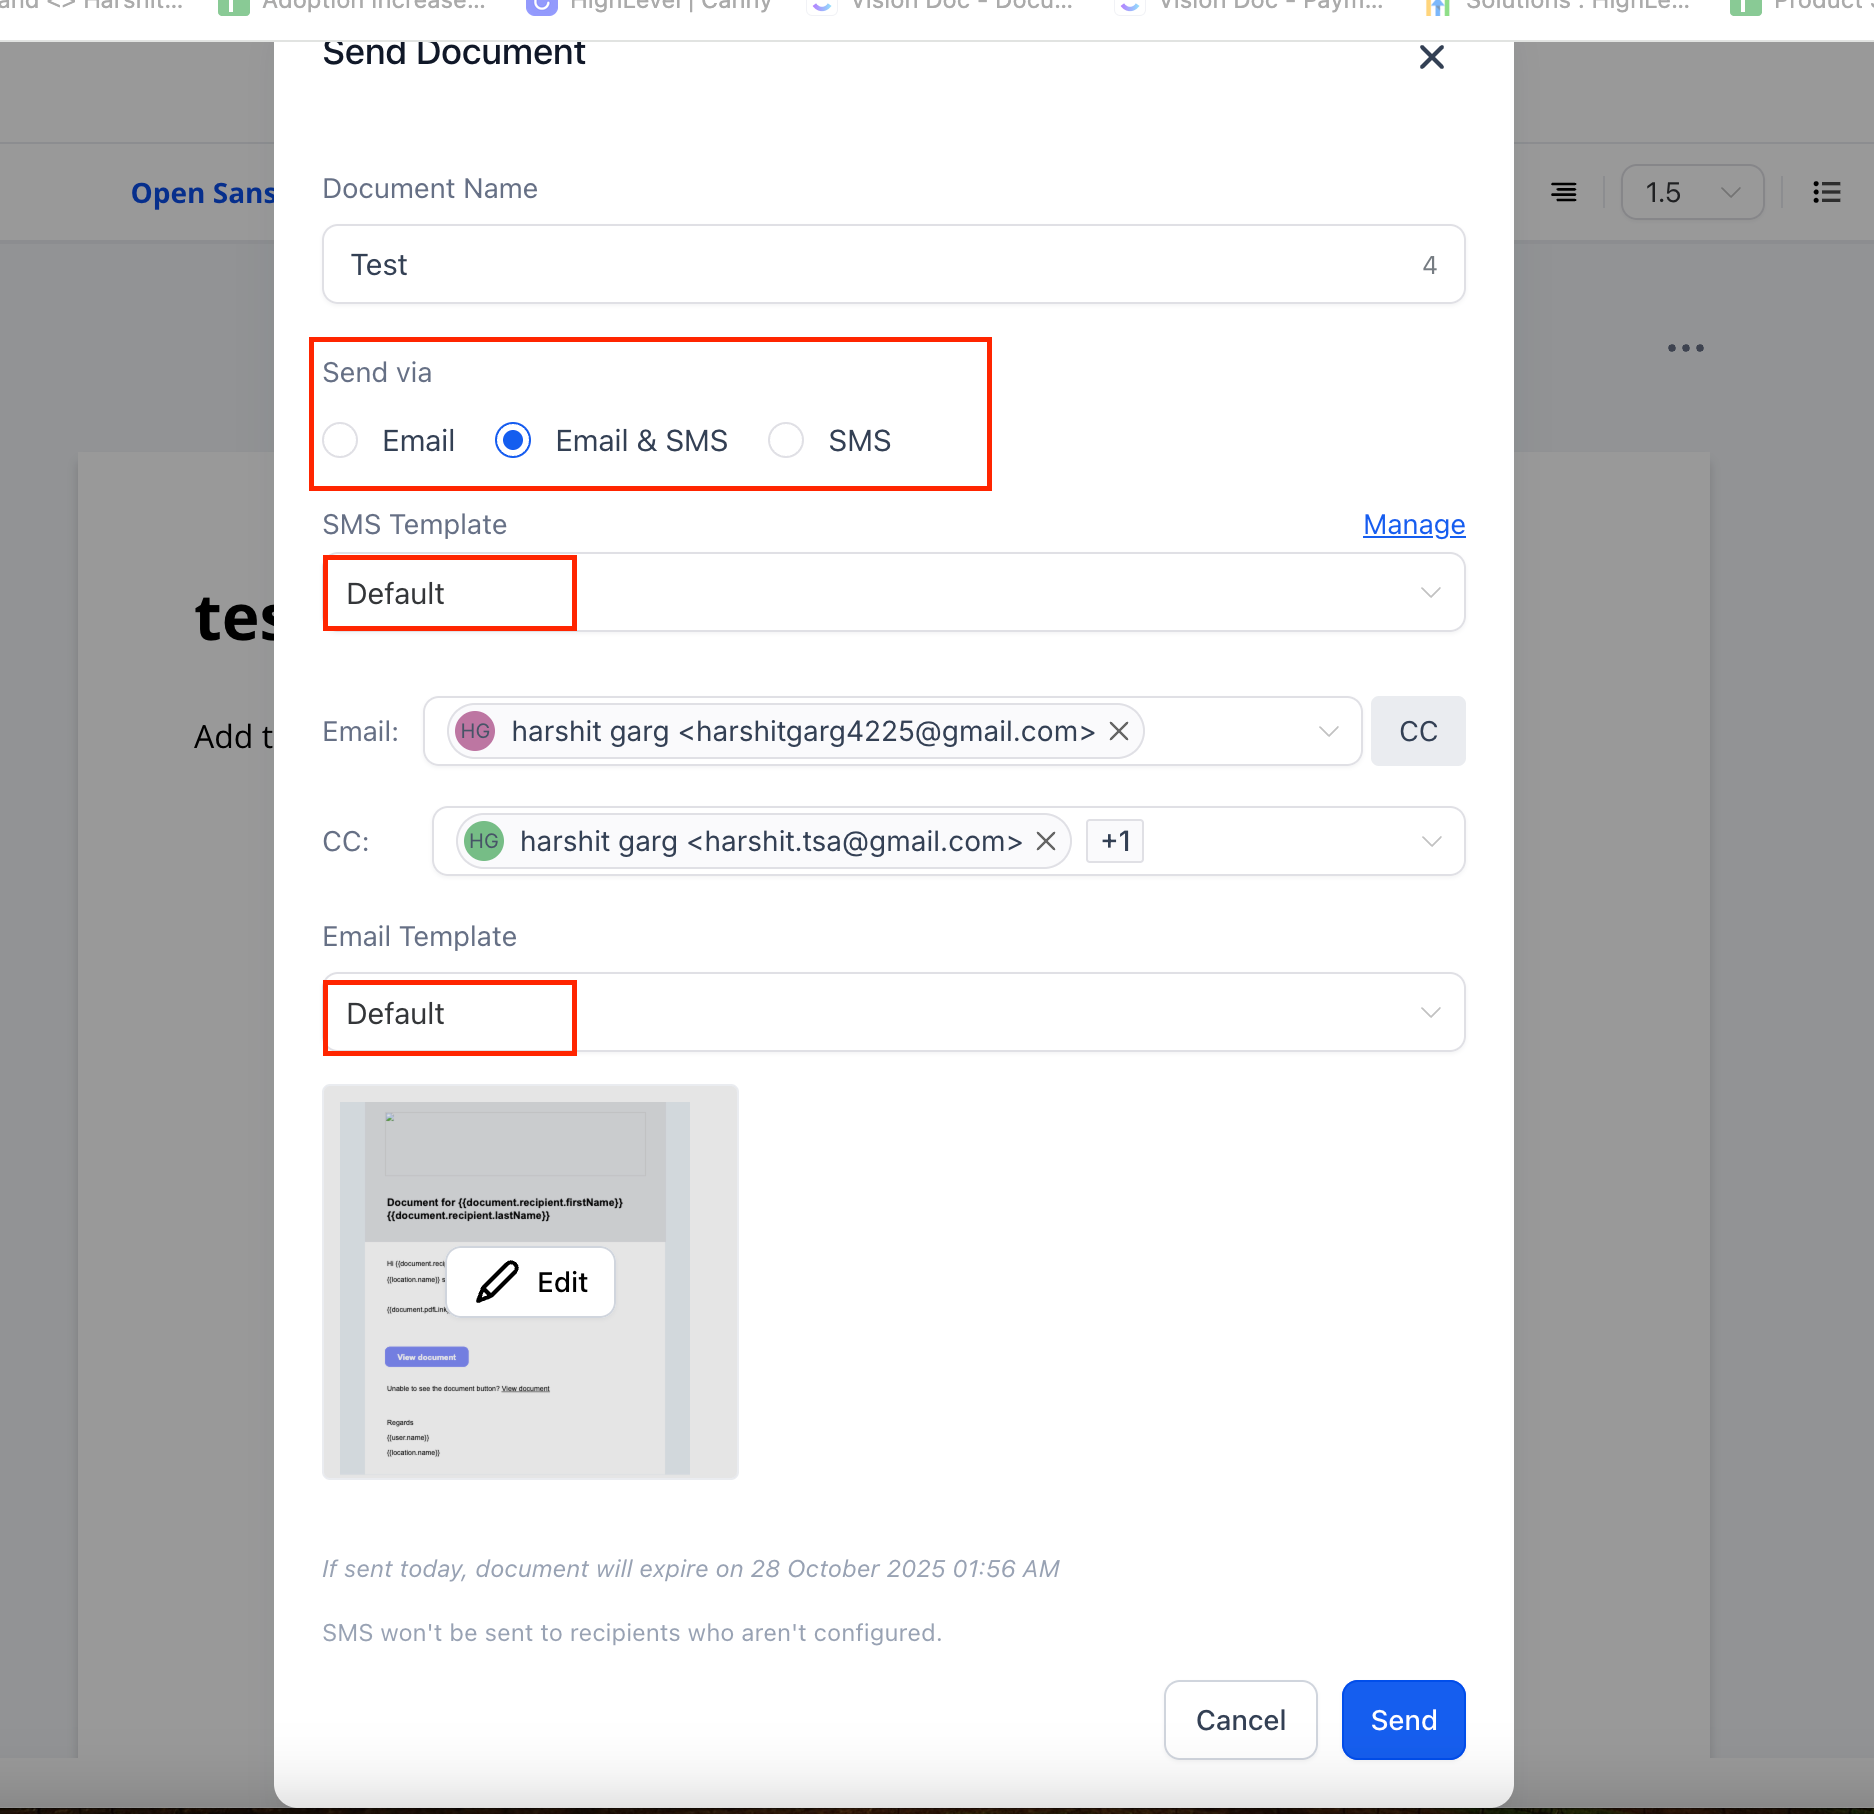Expand the SMS Template dropdown

pyautogui.click(x=1430, y=593)
